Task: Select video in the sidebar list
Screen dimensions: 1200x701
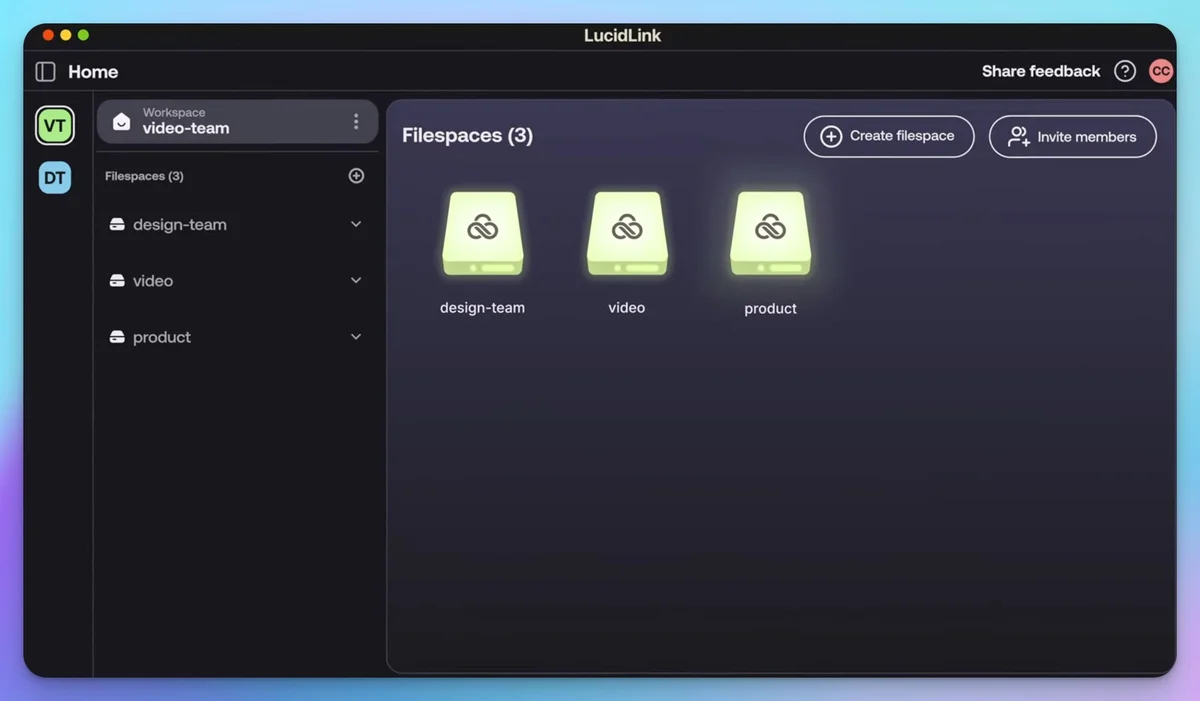Action: [x=153, y=281]
